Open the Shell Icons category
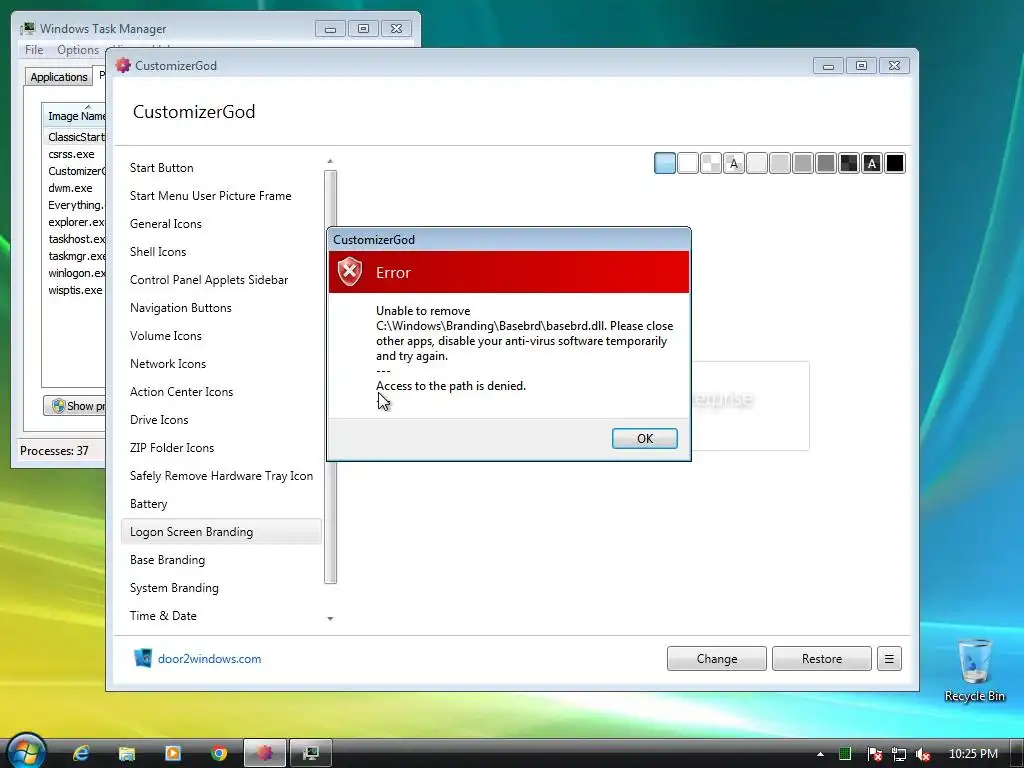1024x768 pixels. point(221,252)
